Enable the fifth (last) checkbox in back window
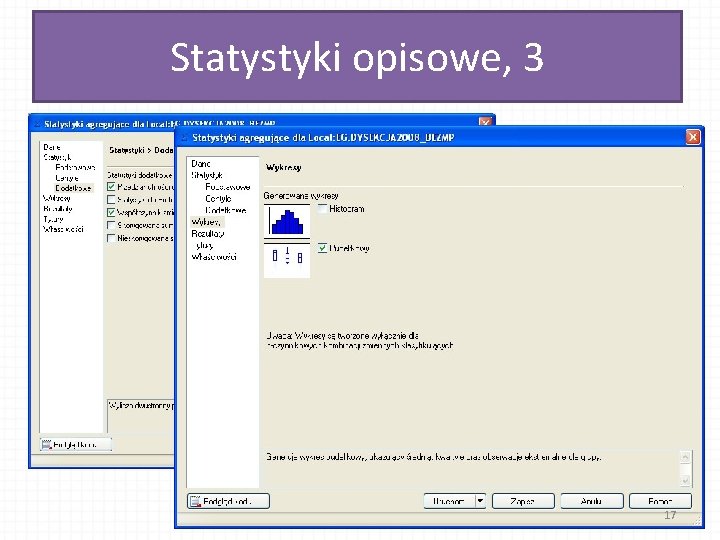The height and width of the screenshot is (540, 720). coord(111,238)
